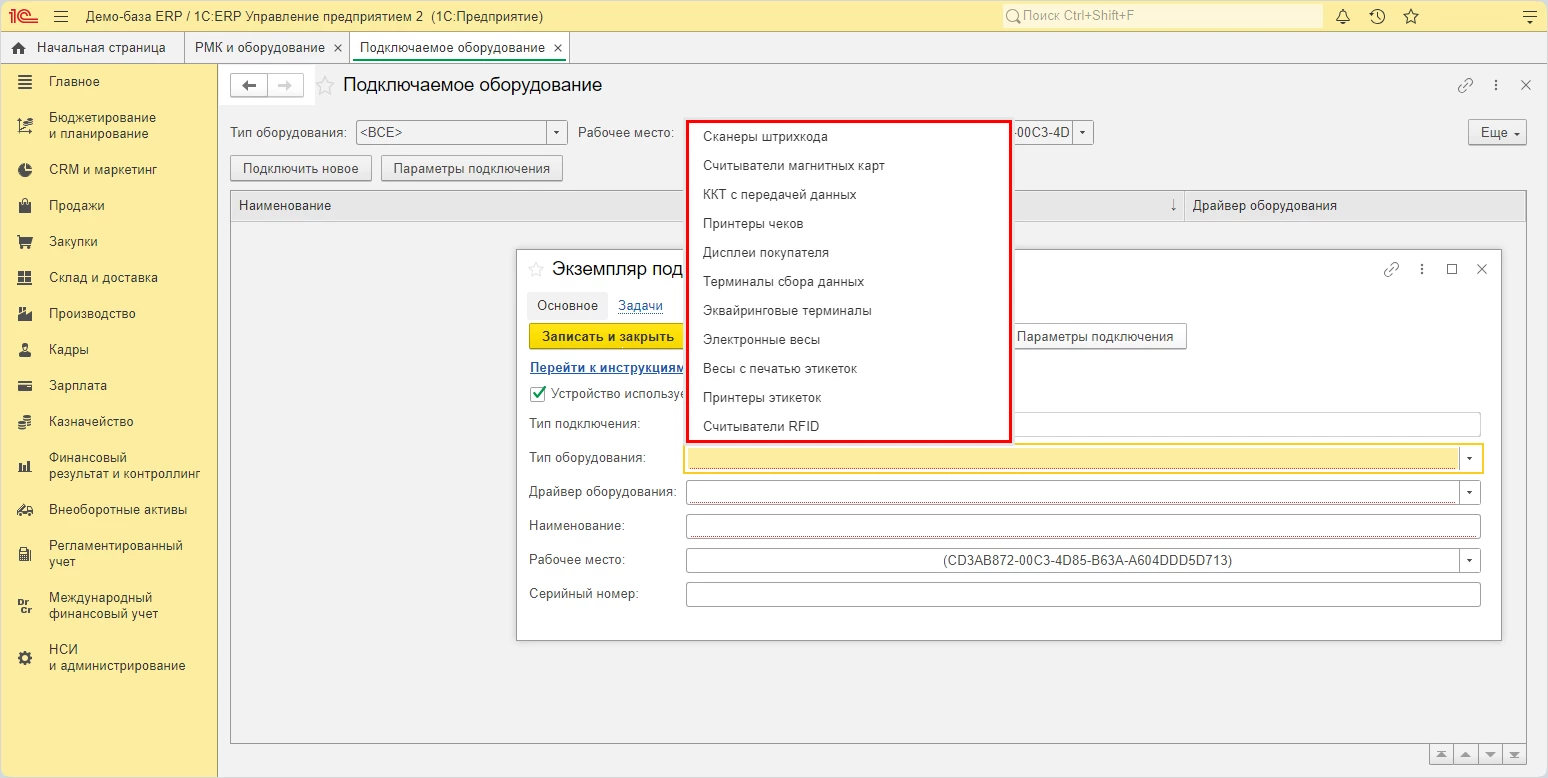This screenshot has width=1548, height=778.
Task: Click the back navigation arrow
Action: point(250,86)
